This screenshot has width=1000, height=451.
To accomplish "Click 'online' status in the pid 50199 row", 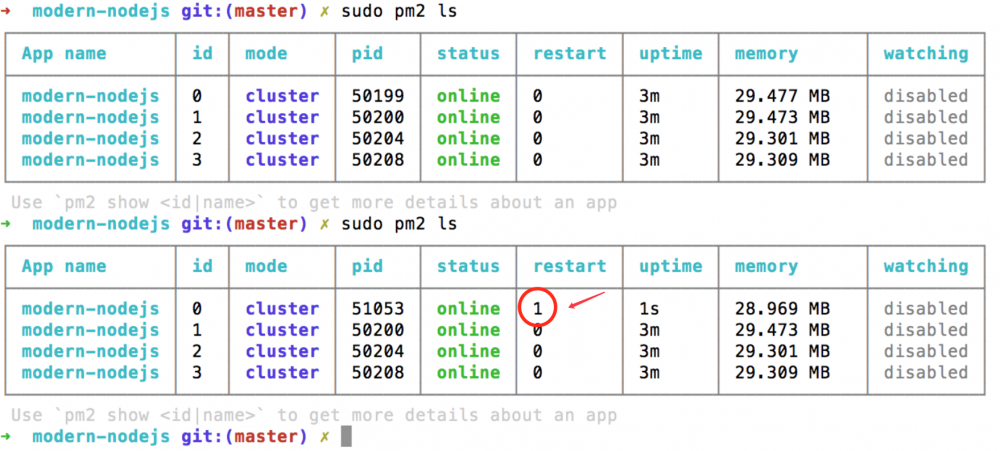I will point(468,96).
